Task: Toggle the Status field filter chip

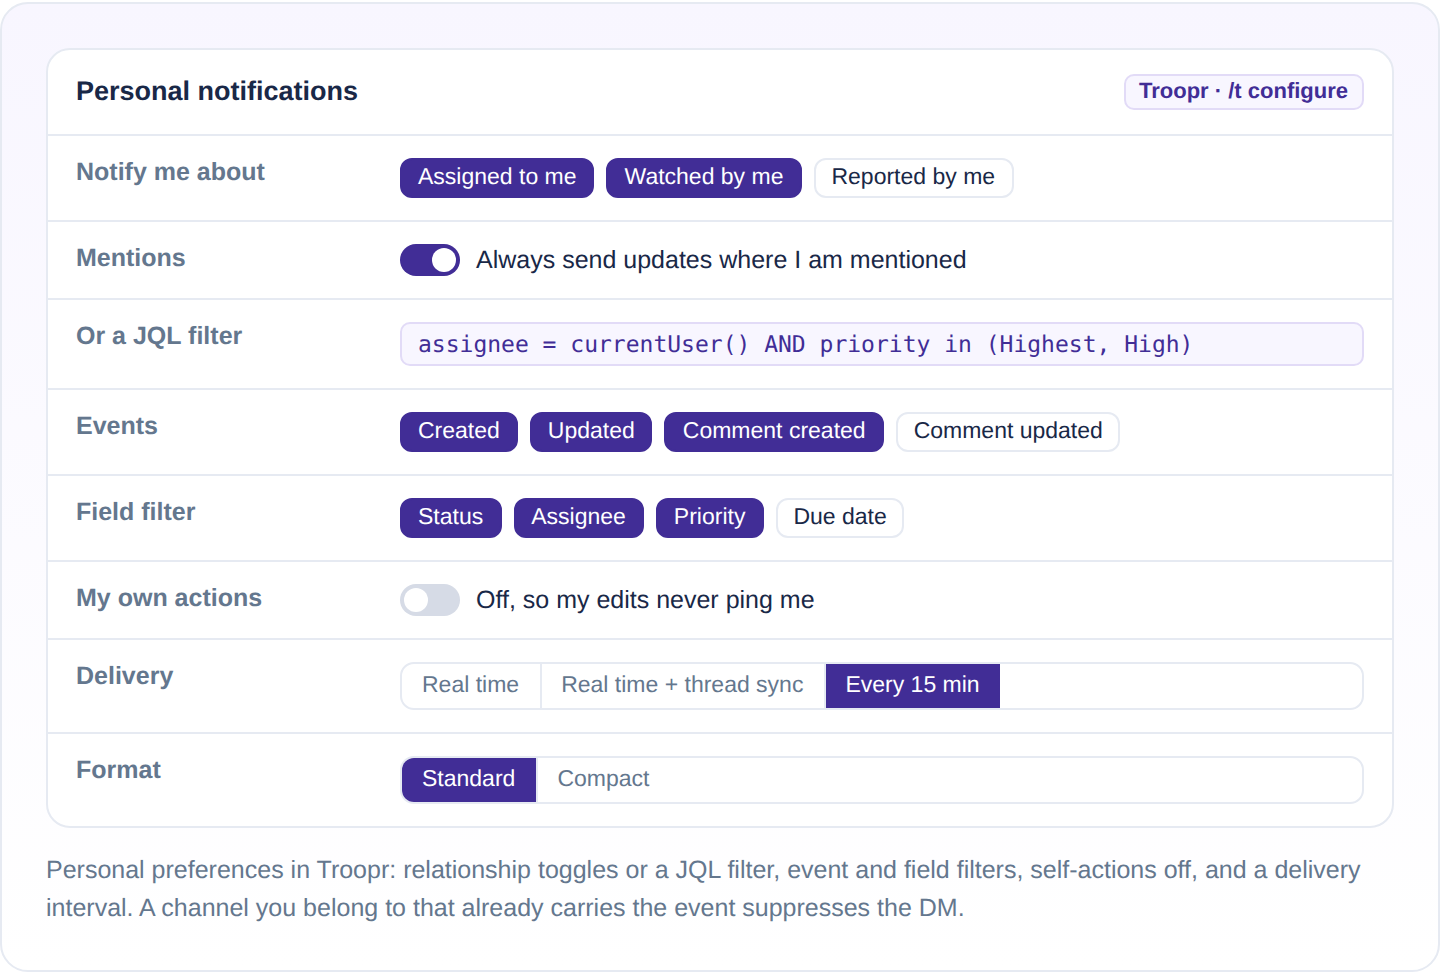Action: (451, 518)
